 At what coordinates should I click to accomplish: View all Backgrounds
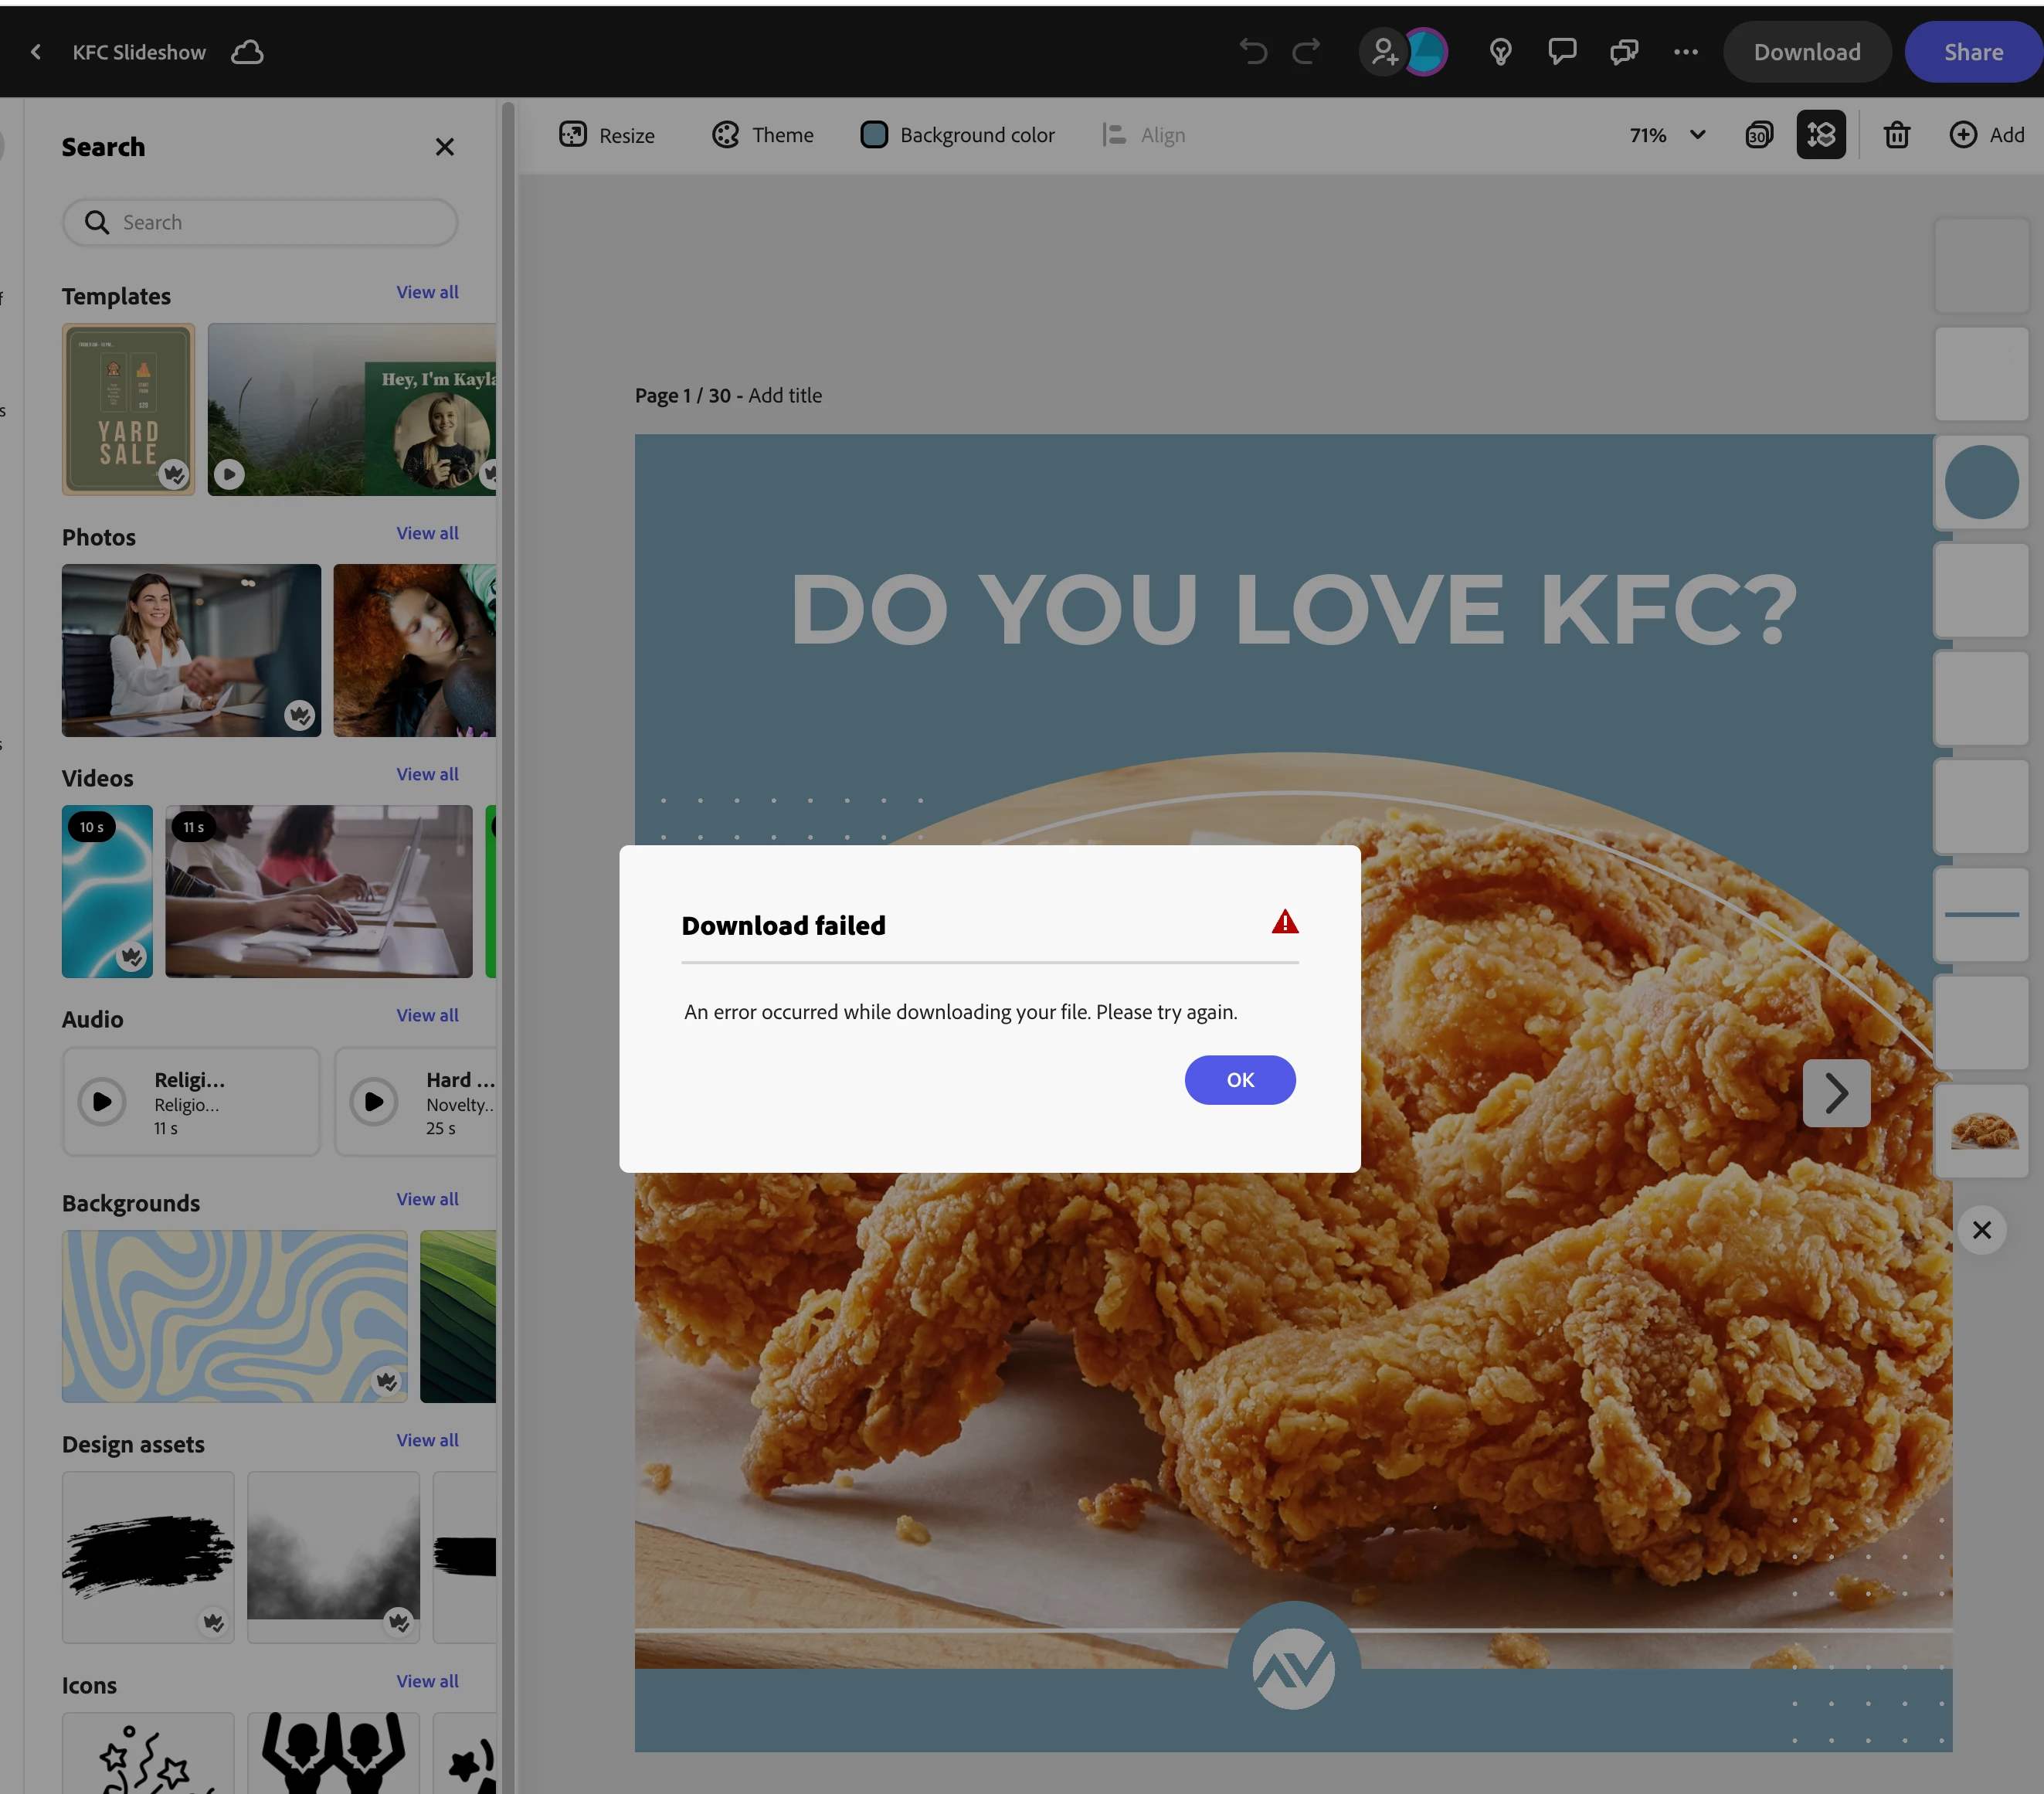pyautogui.click(x=427, y=1199)
